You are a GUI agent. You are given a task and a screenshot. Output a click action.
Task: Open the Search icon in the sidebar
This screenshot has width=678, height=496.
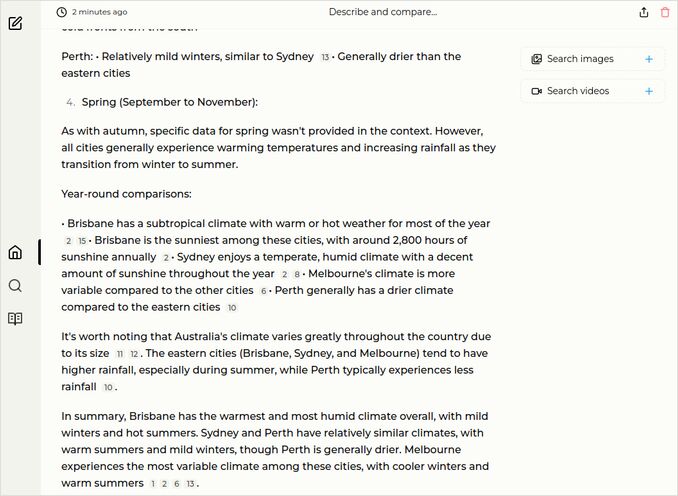pos(15,286)
